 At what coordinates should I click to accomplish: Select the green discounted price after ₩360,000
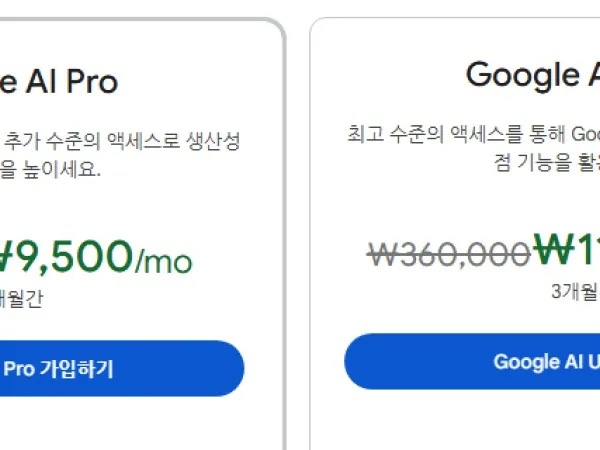pyautogui.click(x=566, y=250)
